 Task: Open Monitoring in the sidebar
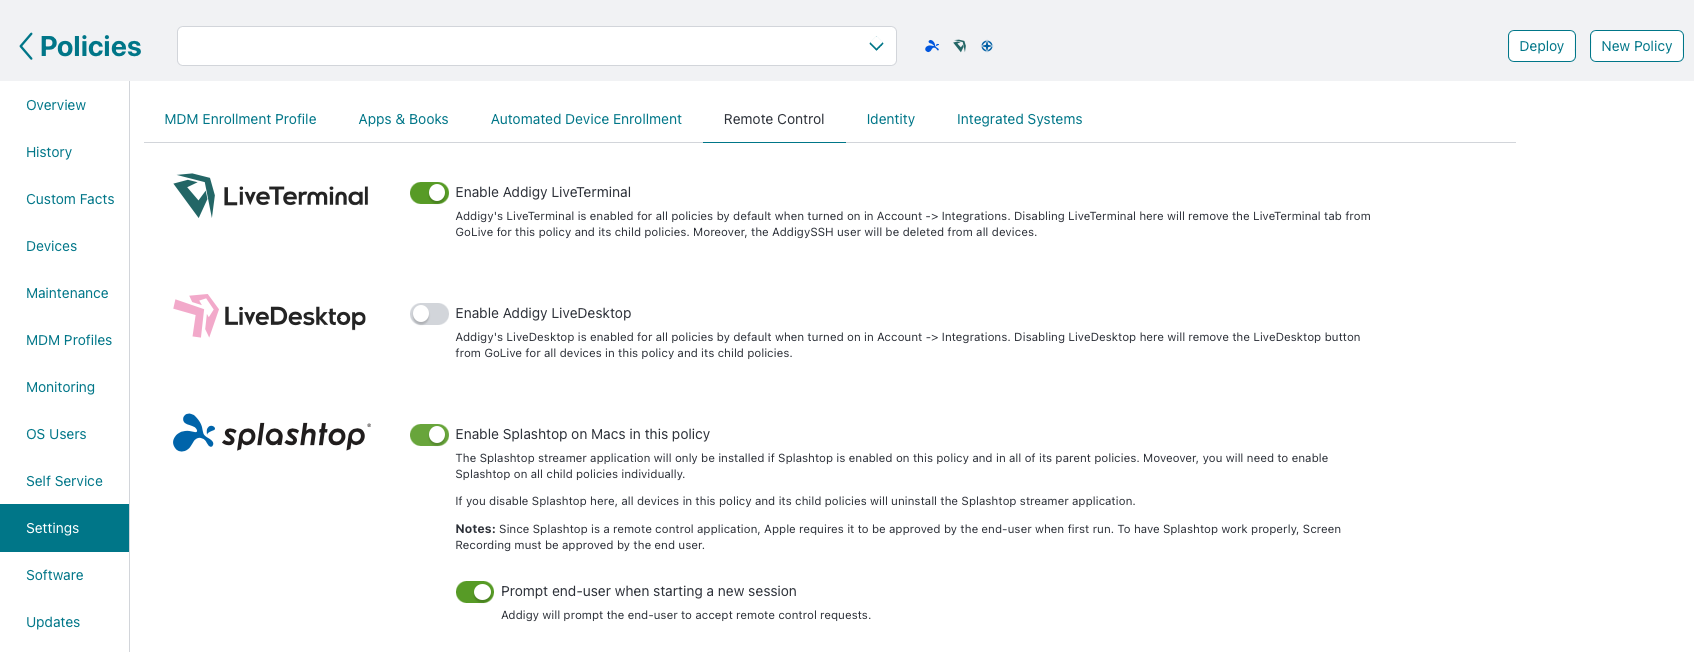coord(60,387)
